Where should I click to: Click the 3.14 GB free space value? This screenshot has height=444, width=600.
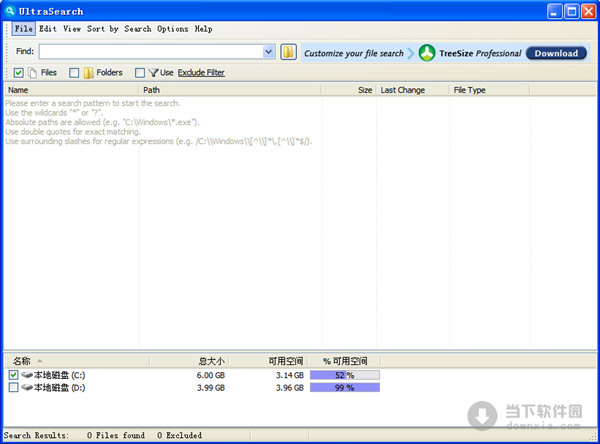pyautogui.click(x=290, y=375)
